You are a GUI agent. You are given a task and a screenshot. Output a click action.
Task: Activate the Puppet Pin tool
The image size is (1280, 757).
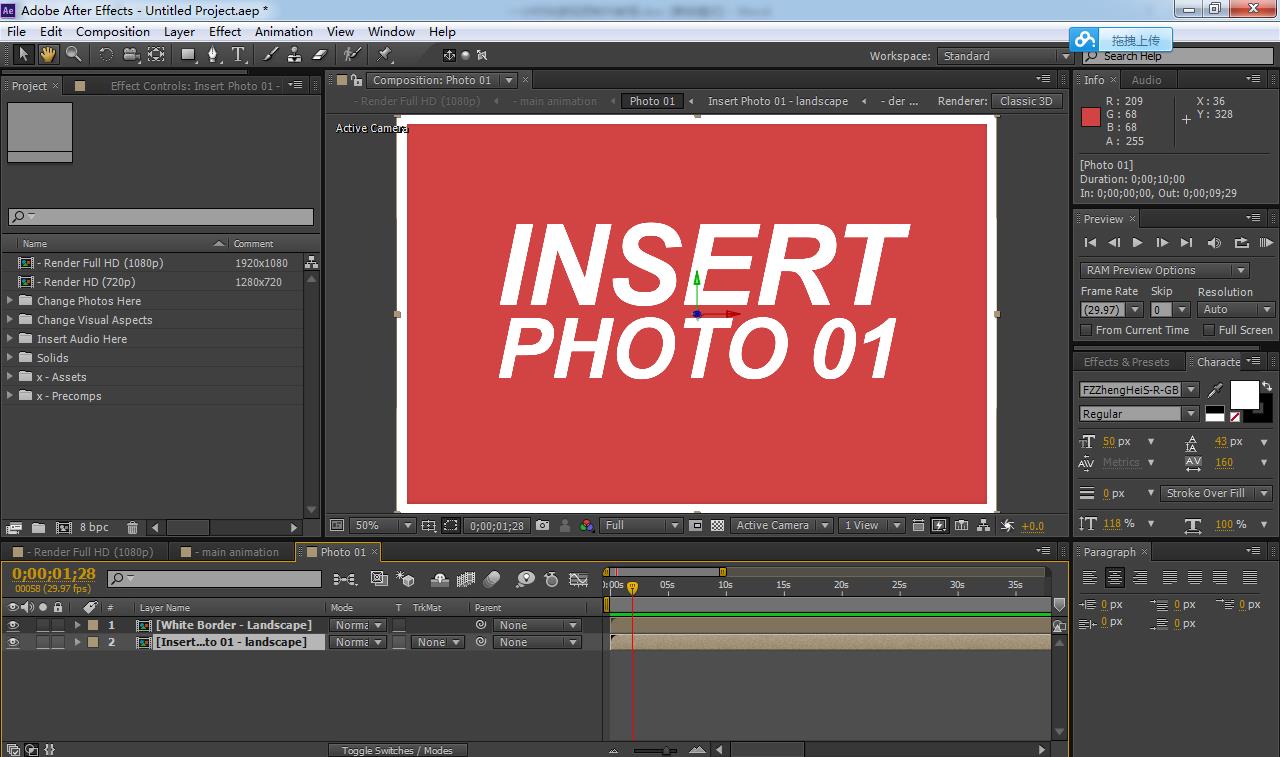pos(385,55)
